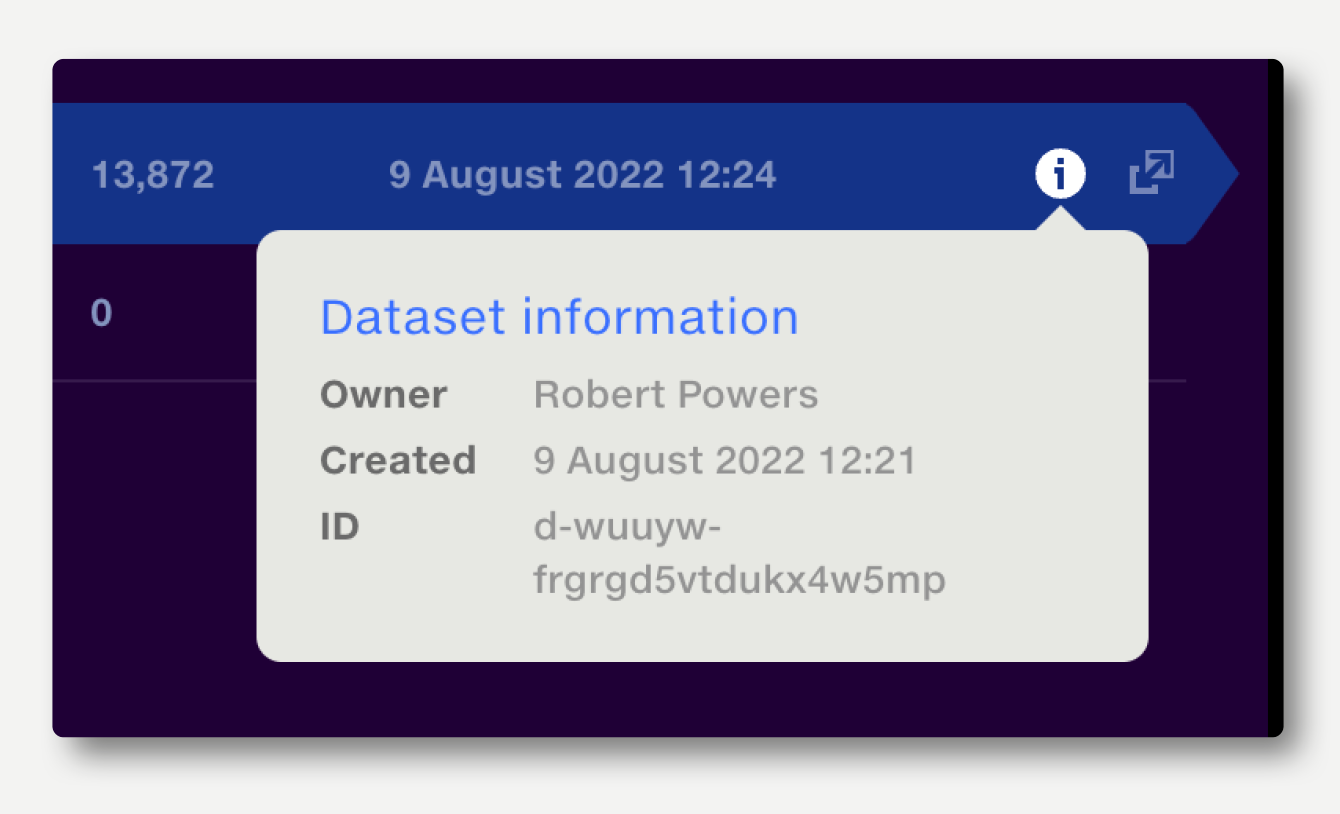Click the Created label in popup
Screen dimensions: 1340x814
click(x=398, y=461)
